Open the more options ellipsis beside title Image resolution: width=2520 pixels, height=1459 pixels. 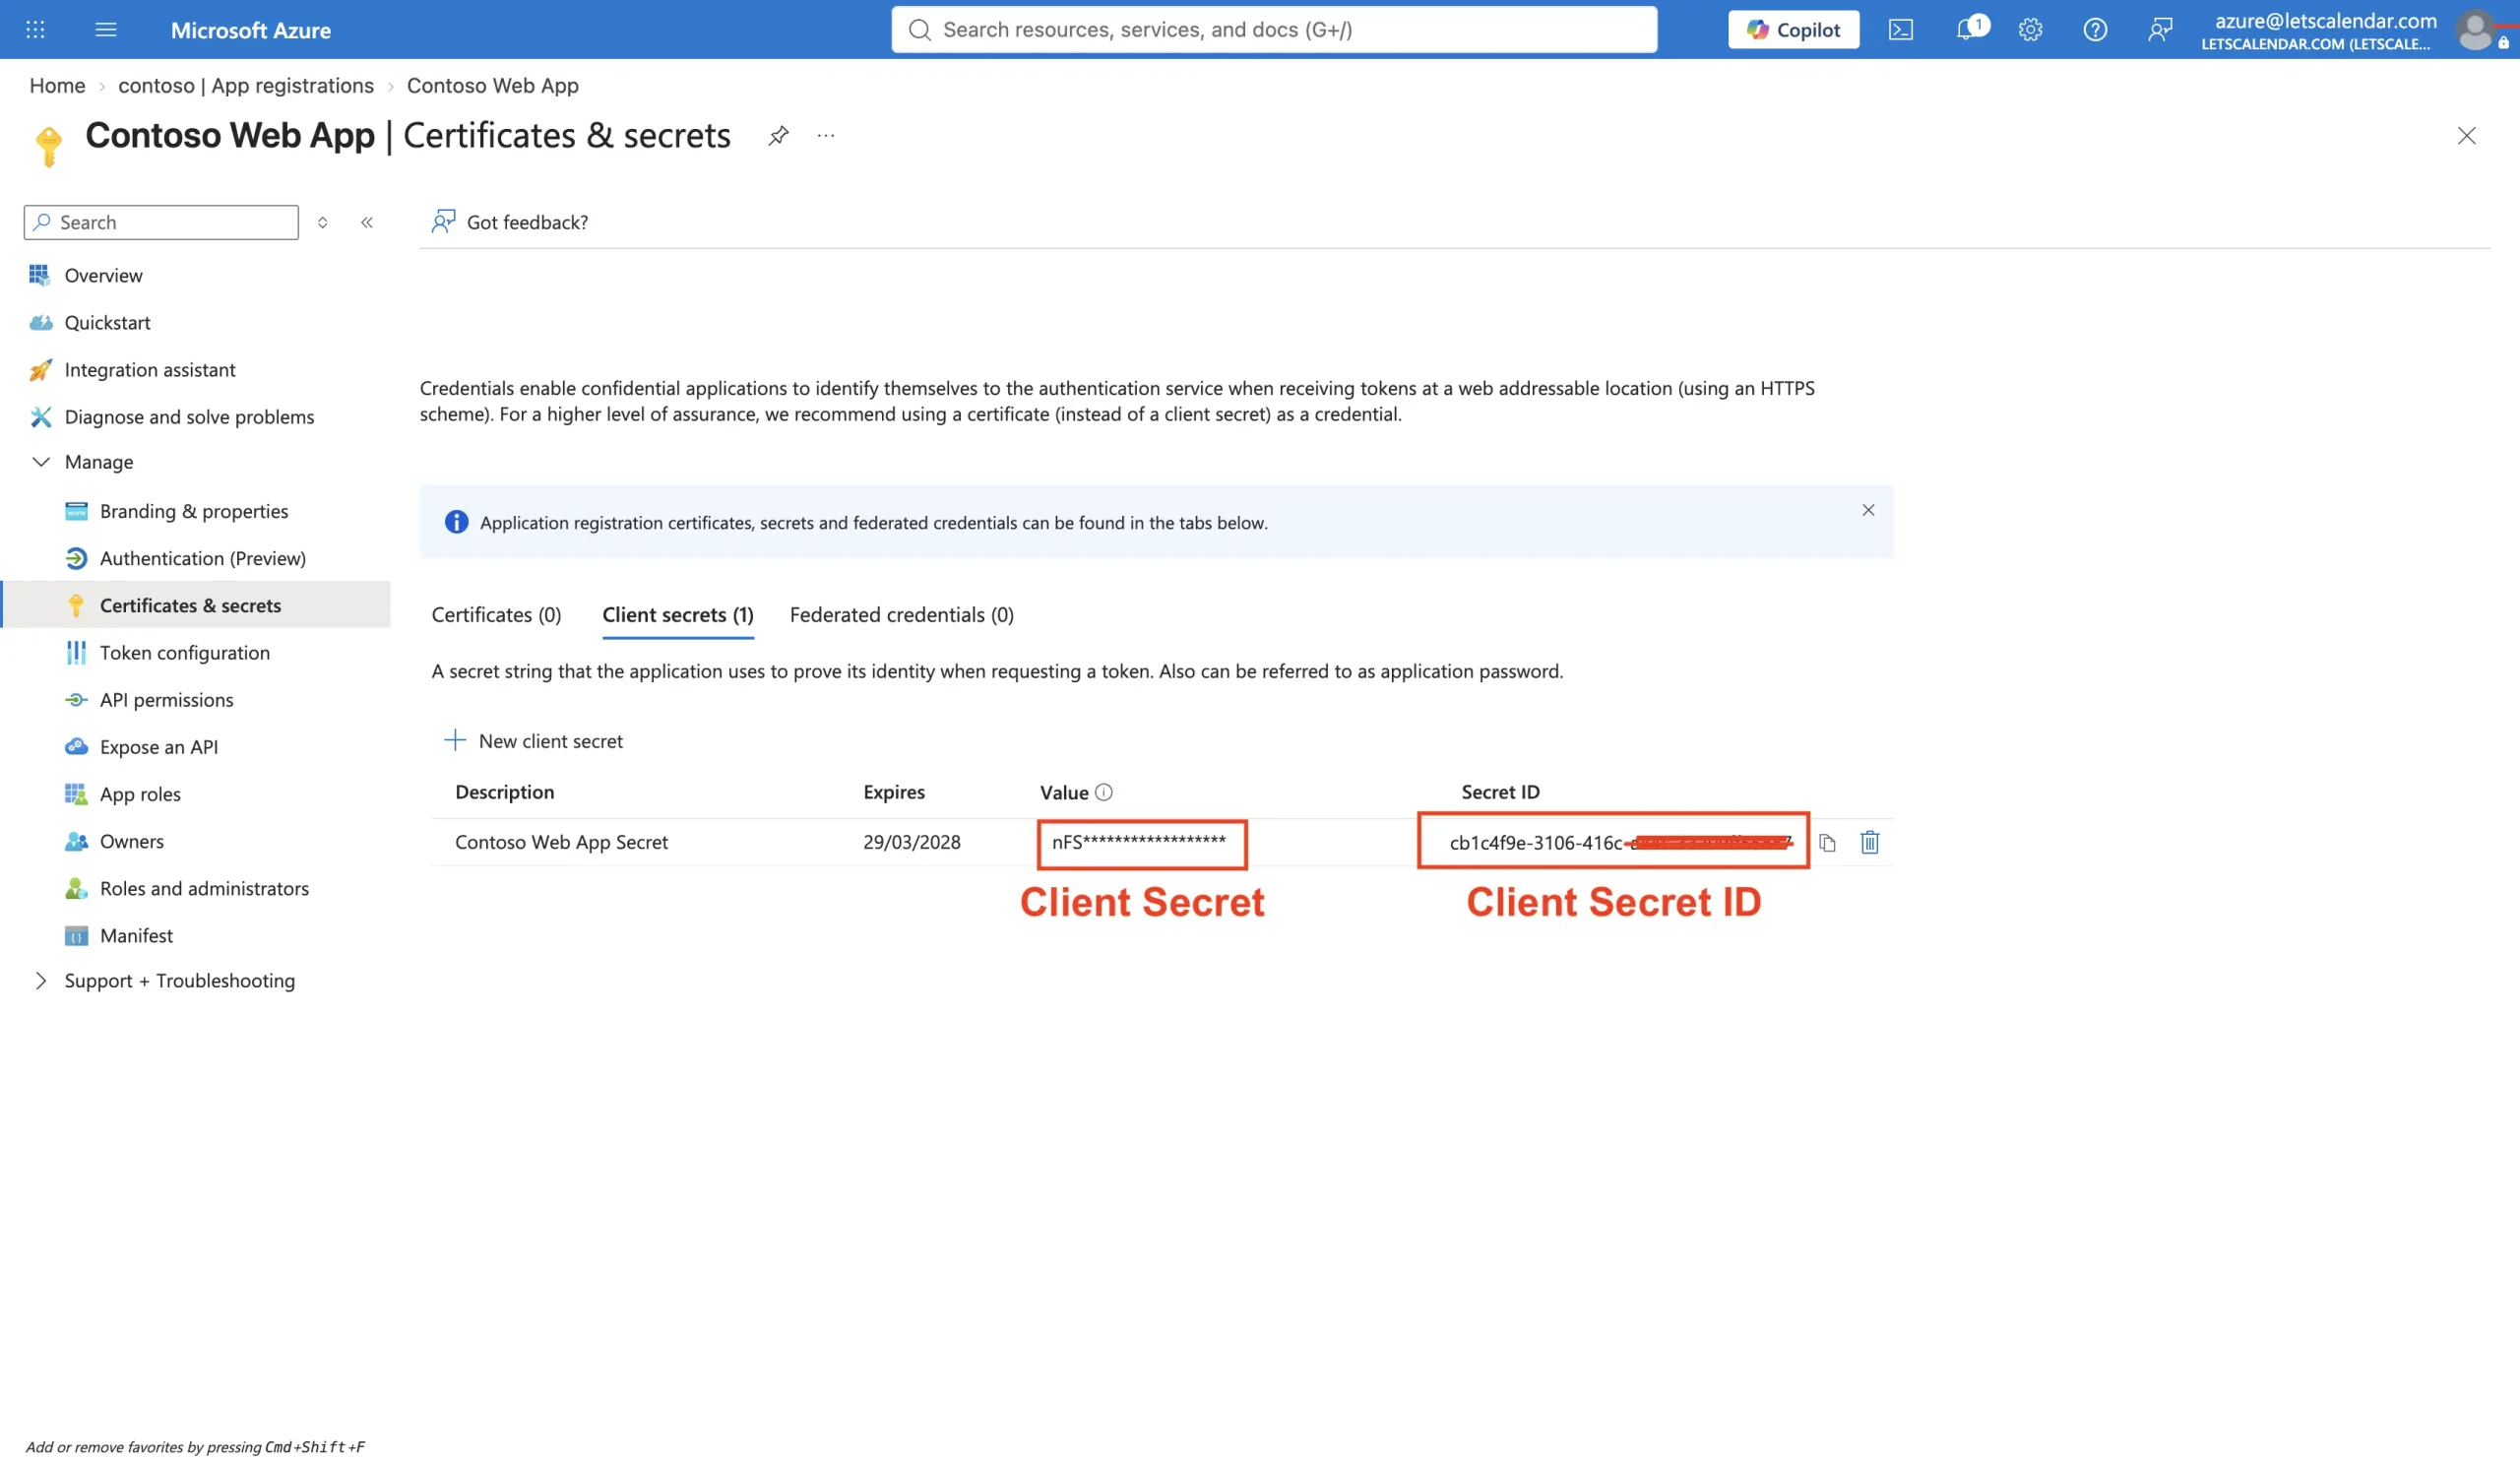pos(825,135)
